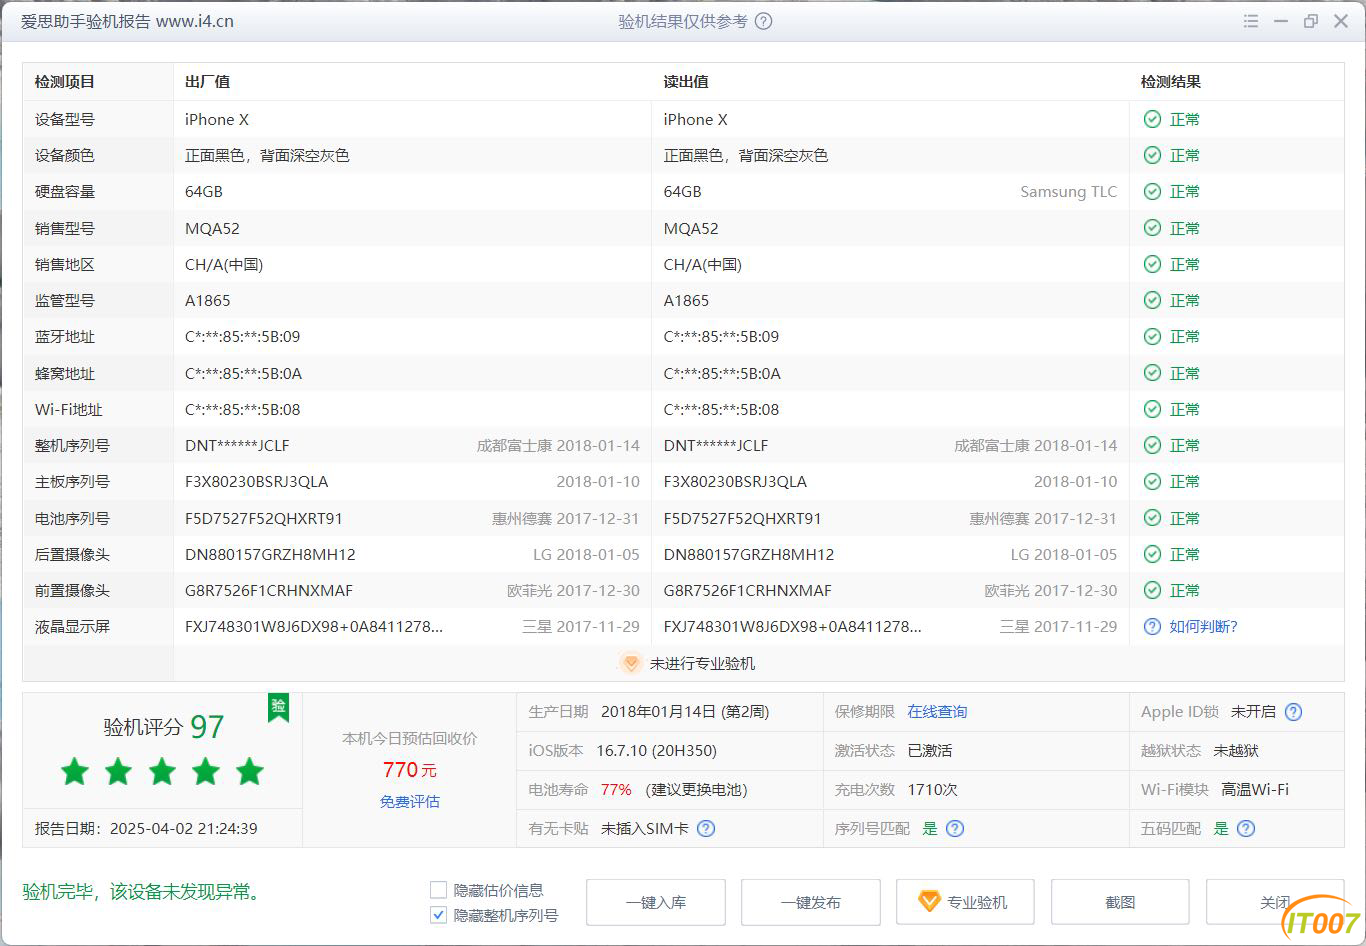
Task: Click the 生产日期 2018年01月14日 value
Action: coord(685,712)
